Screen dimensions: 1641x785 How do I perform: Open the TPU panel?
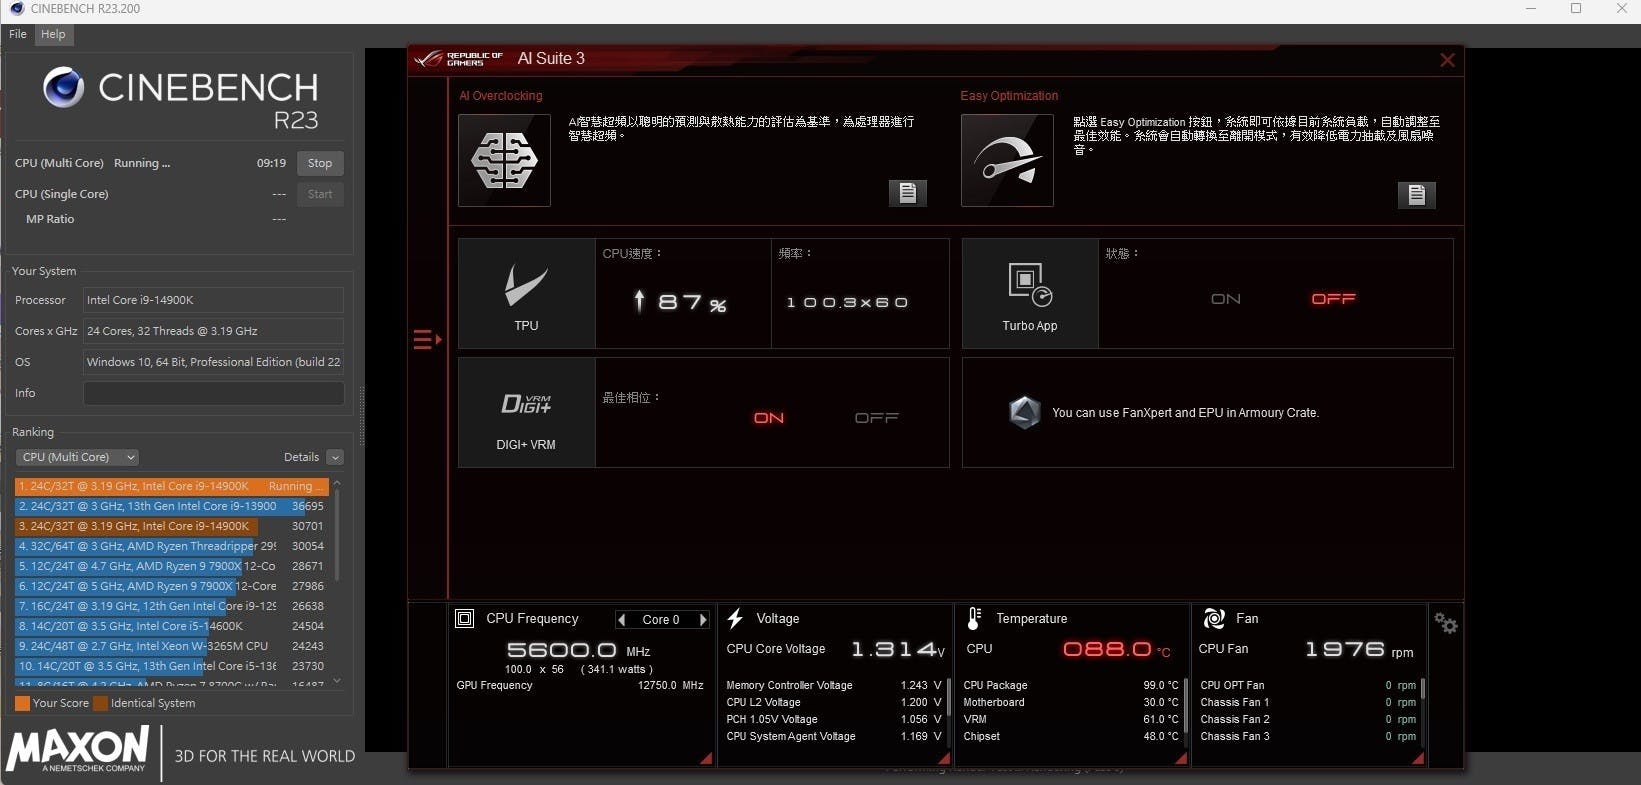pyautogui.click(x=526, y=293)
